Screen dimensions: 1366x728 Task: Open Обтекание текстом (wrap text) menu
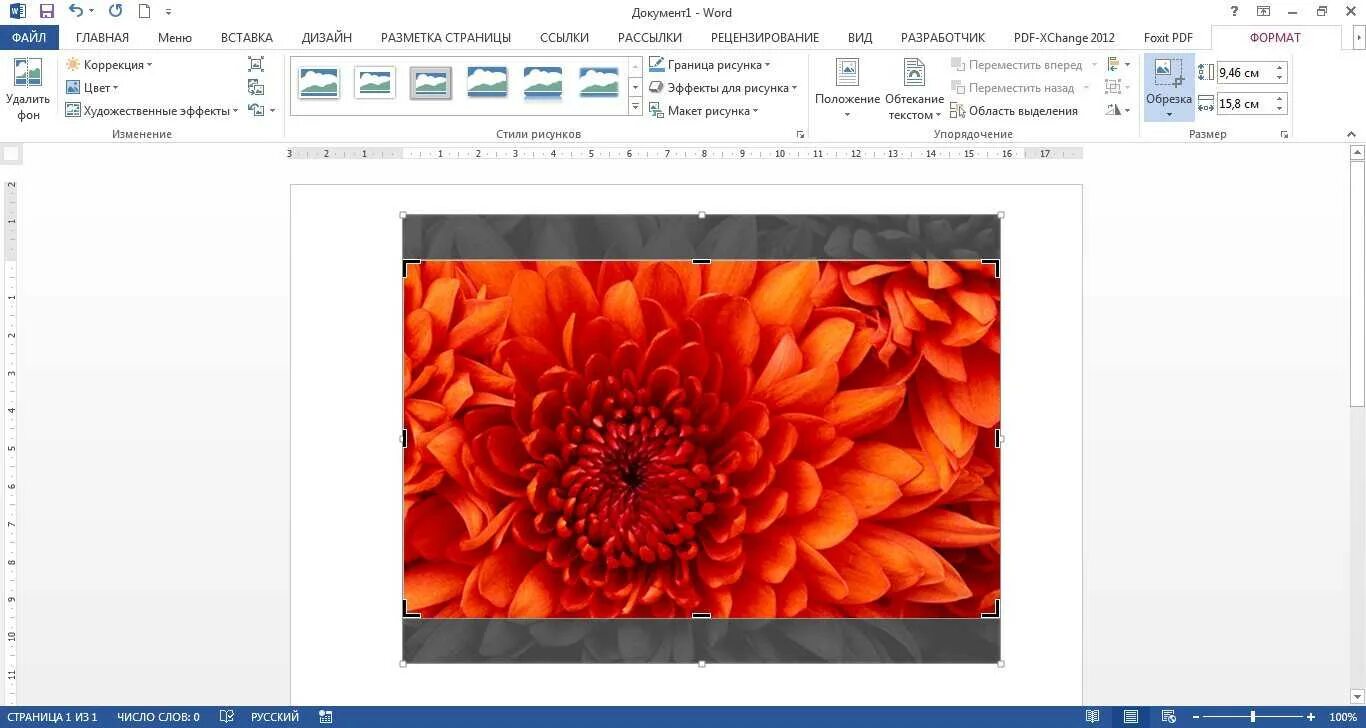[x=915, y=89]
